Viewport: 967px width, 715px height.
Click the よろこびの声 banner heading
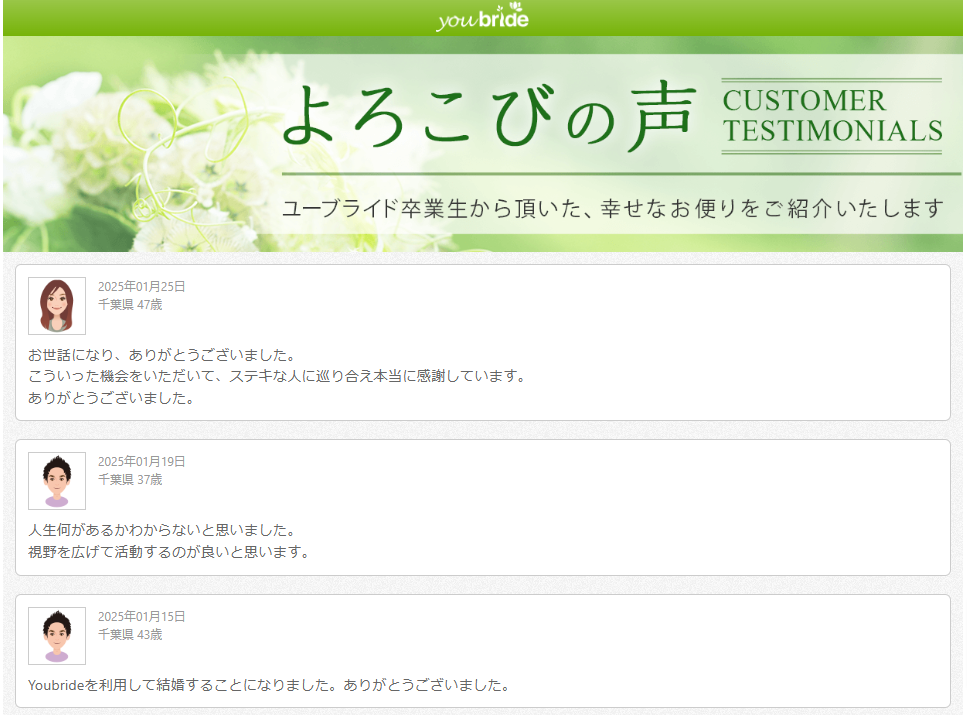(x=489, y=116)
